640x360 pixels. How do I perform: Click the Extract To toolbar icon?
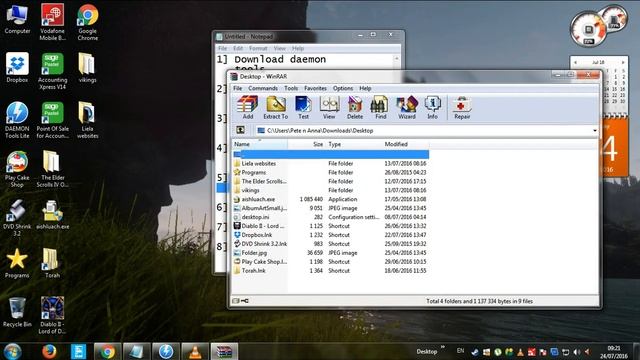tap(276, 108)
